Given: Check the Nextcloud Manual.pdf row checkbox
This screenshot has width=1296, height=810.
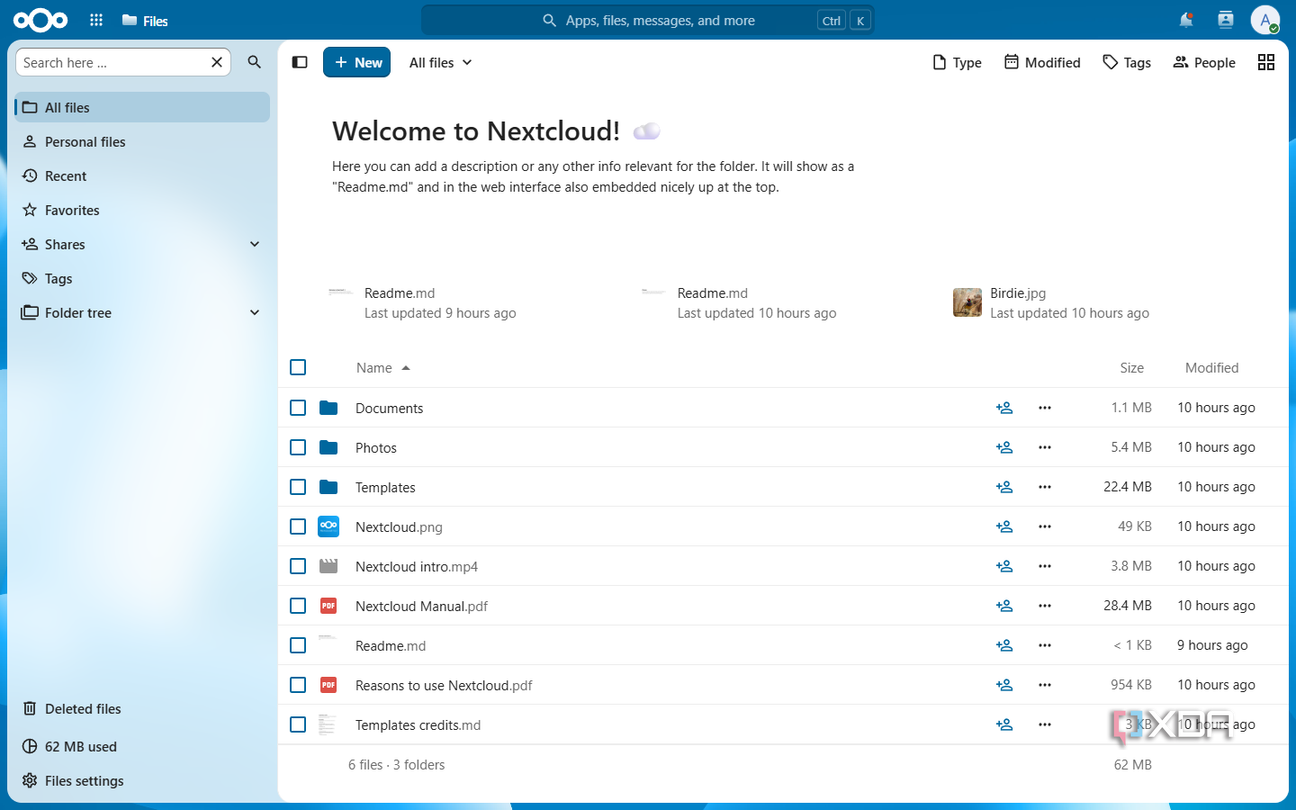Looking at the screenshot, I should pos(298,605).
